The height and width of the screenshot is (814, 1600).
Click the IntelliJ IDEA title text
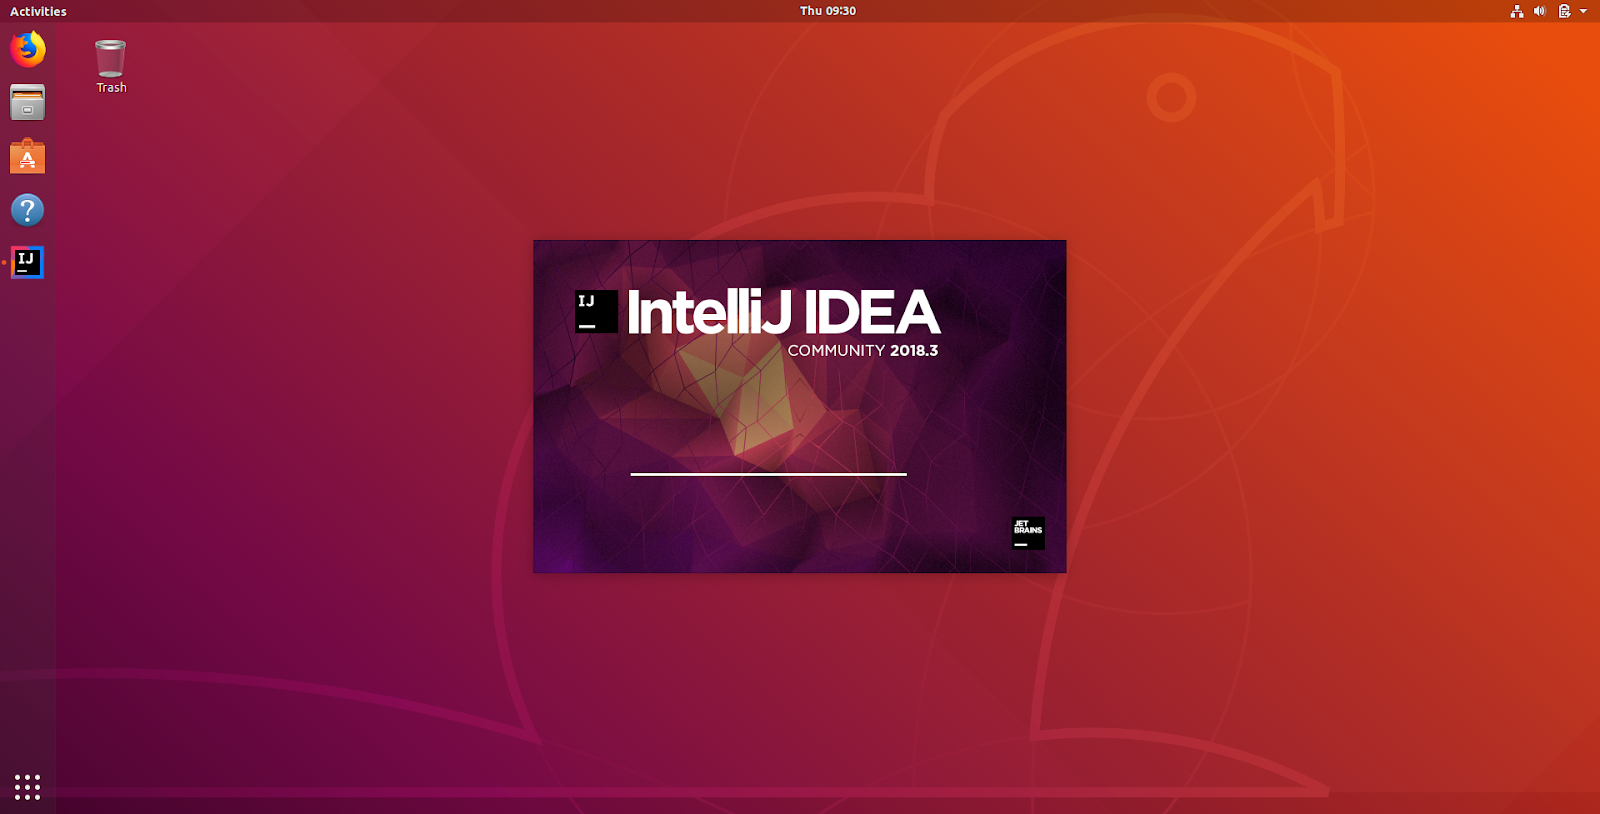click(783, 312)
